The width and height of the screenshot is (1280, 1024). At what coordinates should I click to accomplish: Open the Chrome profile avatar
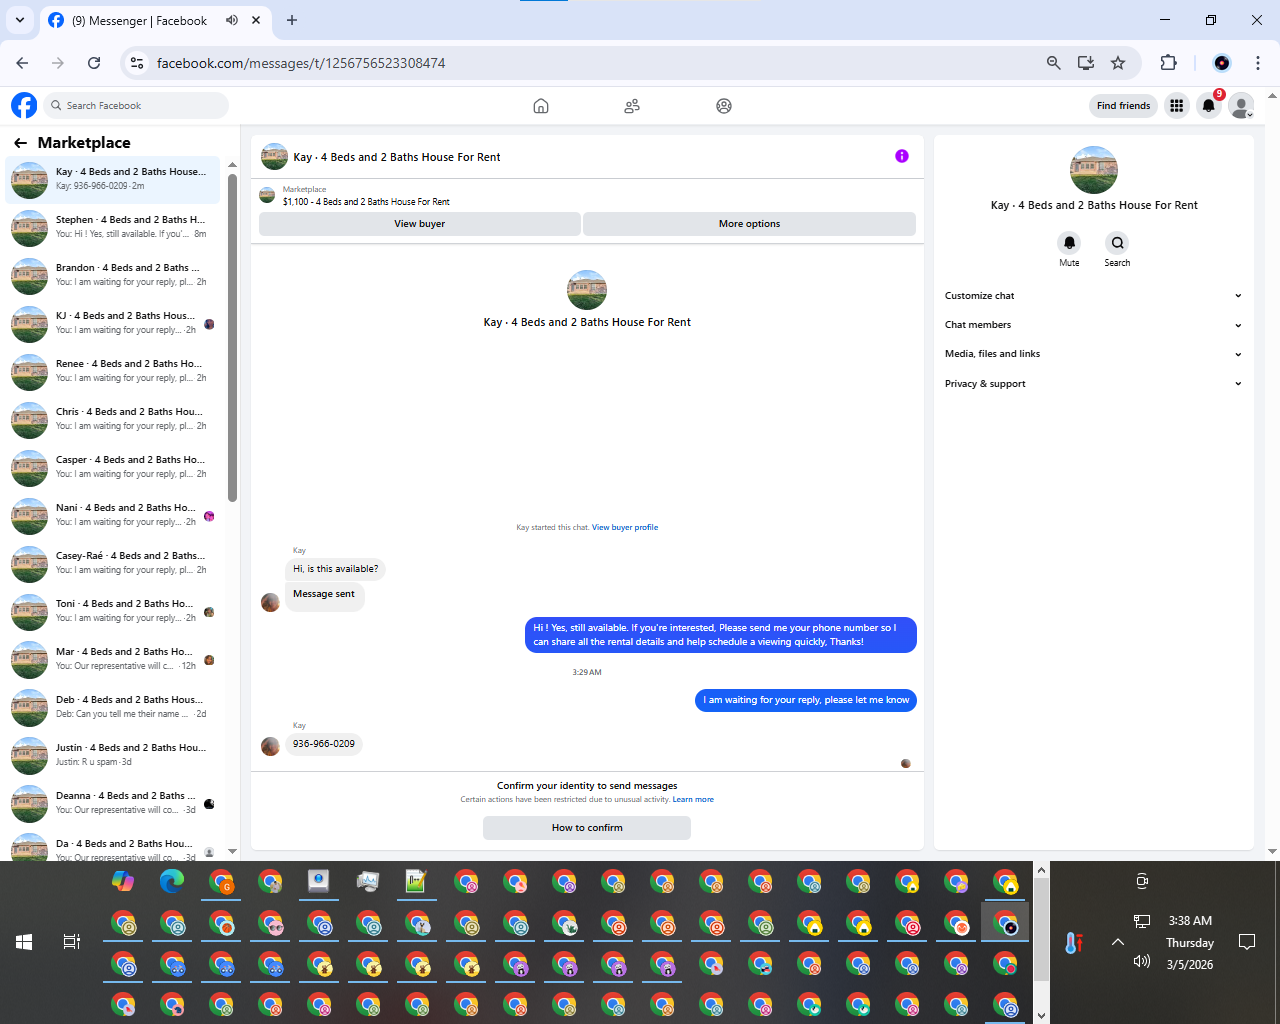[1222, 63]
